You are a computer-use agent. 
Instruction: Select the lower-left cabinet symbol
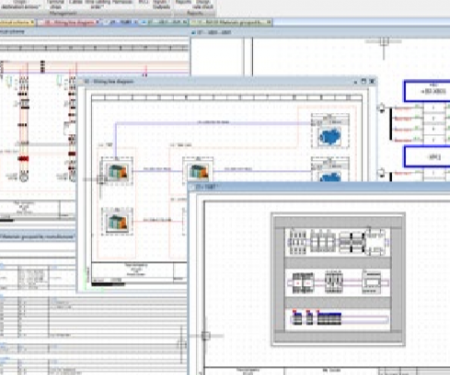click(x=117, y=221)
